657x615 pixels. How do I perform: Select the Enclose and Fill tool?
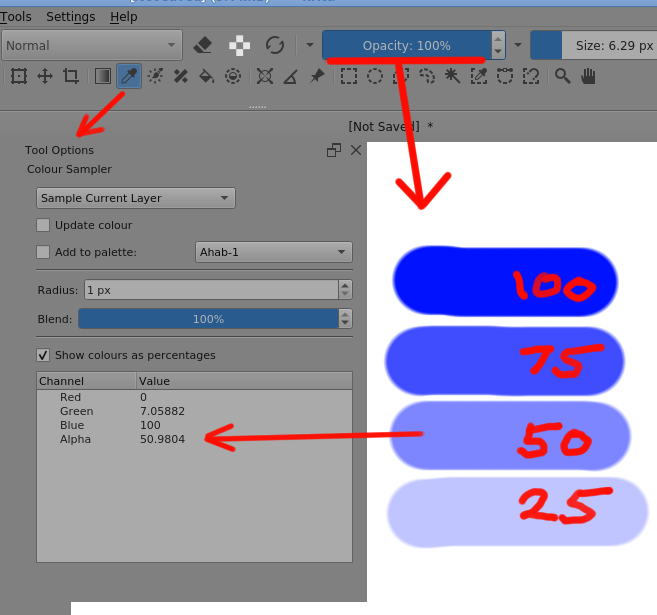coord(233,76)
